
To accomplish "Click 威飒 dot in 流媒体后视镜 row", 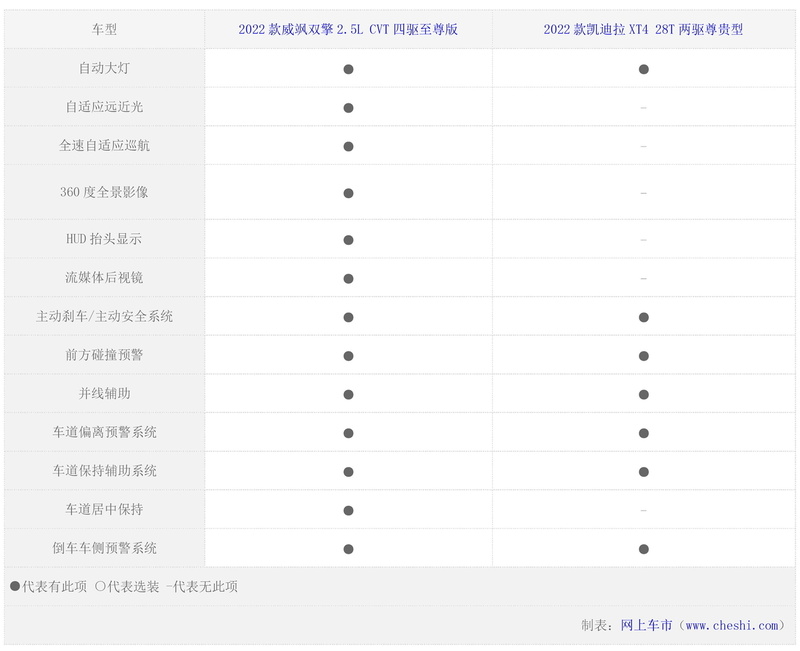I will 348,279.
